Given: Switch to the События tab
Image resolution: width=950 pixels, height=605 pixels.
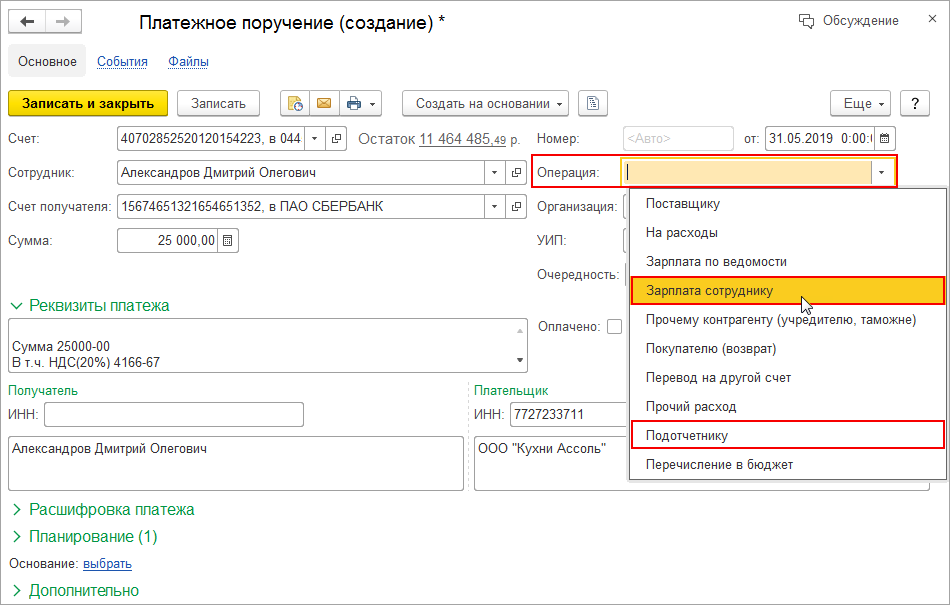Looking at the screenshot, I should click(x=122, y=62).
